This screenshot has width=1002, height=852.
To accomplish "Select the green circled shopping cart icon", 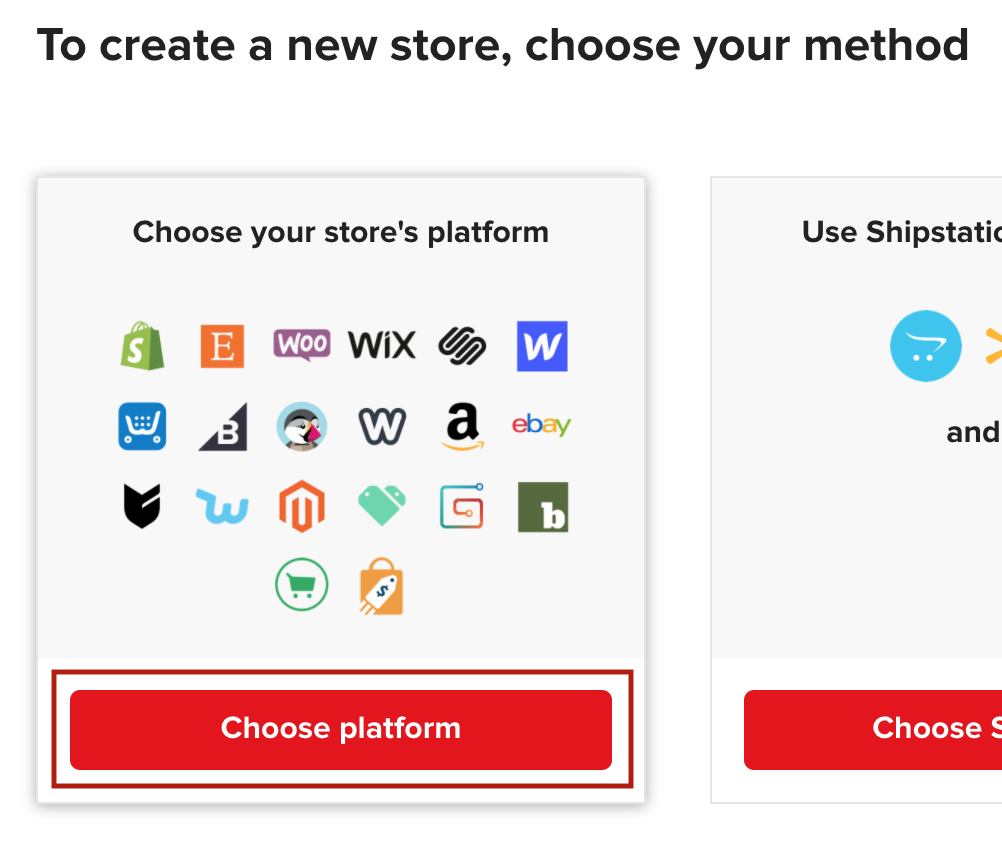I will 302,584.
